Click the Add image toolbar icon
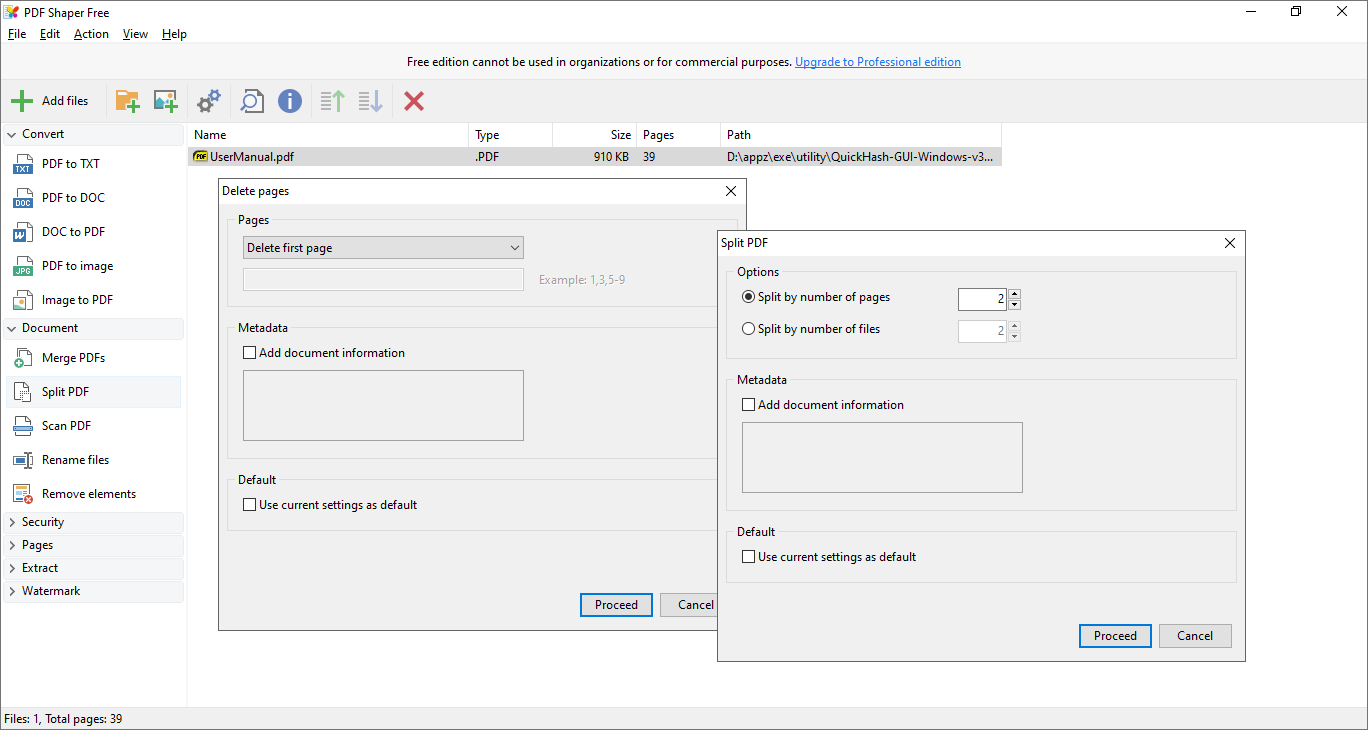This screenshot has width=1368, height=730. click(165, 101)
